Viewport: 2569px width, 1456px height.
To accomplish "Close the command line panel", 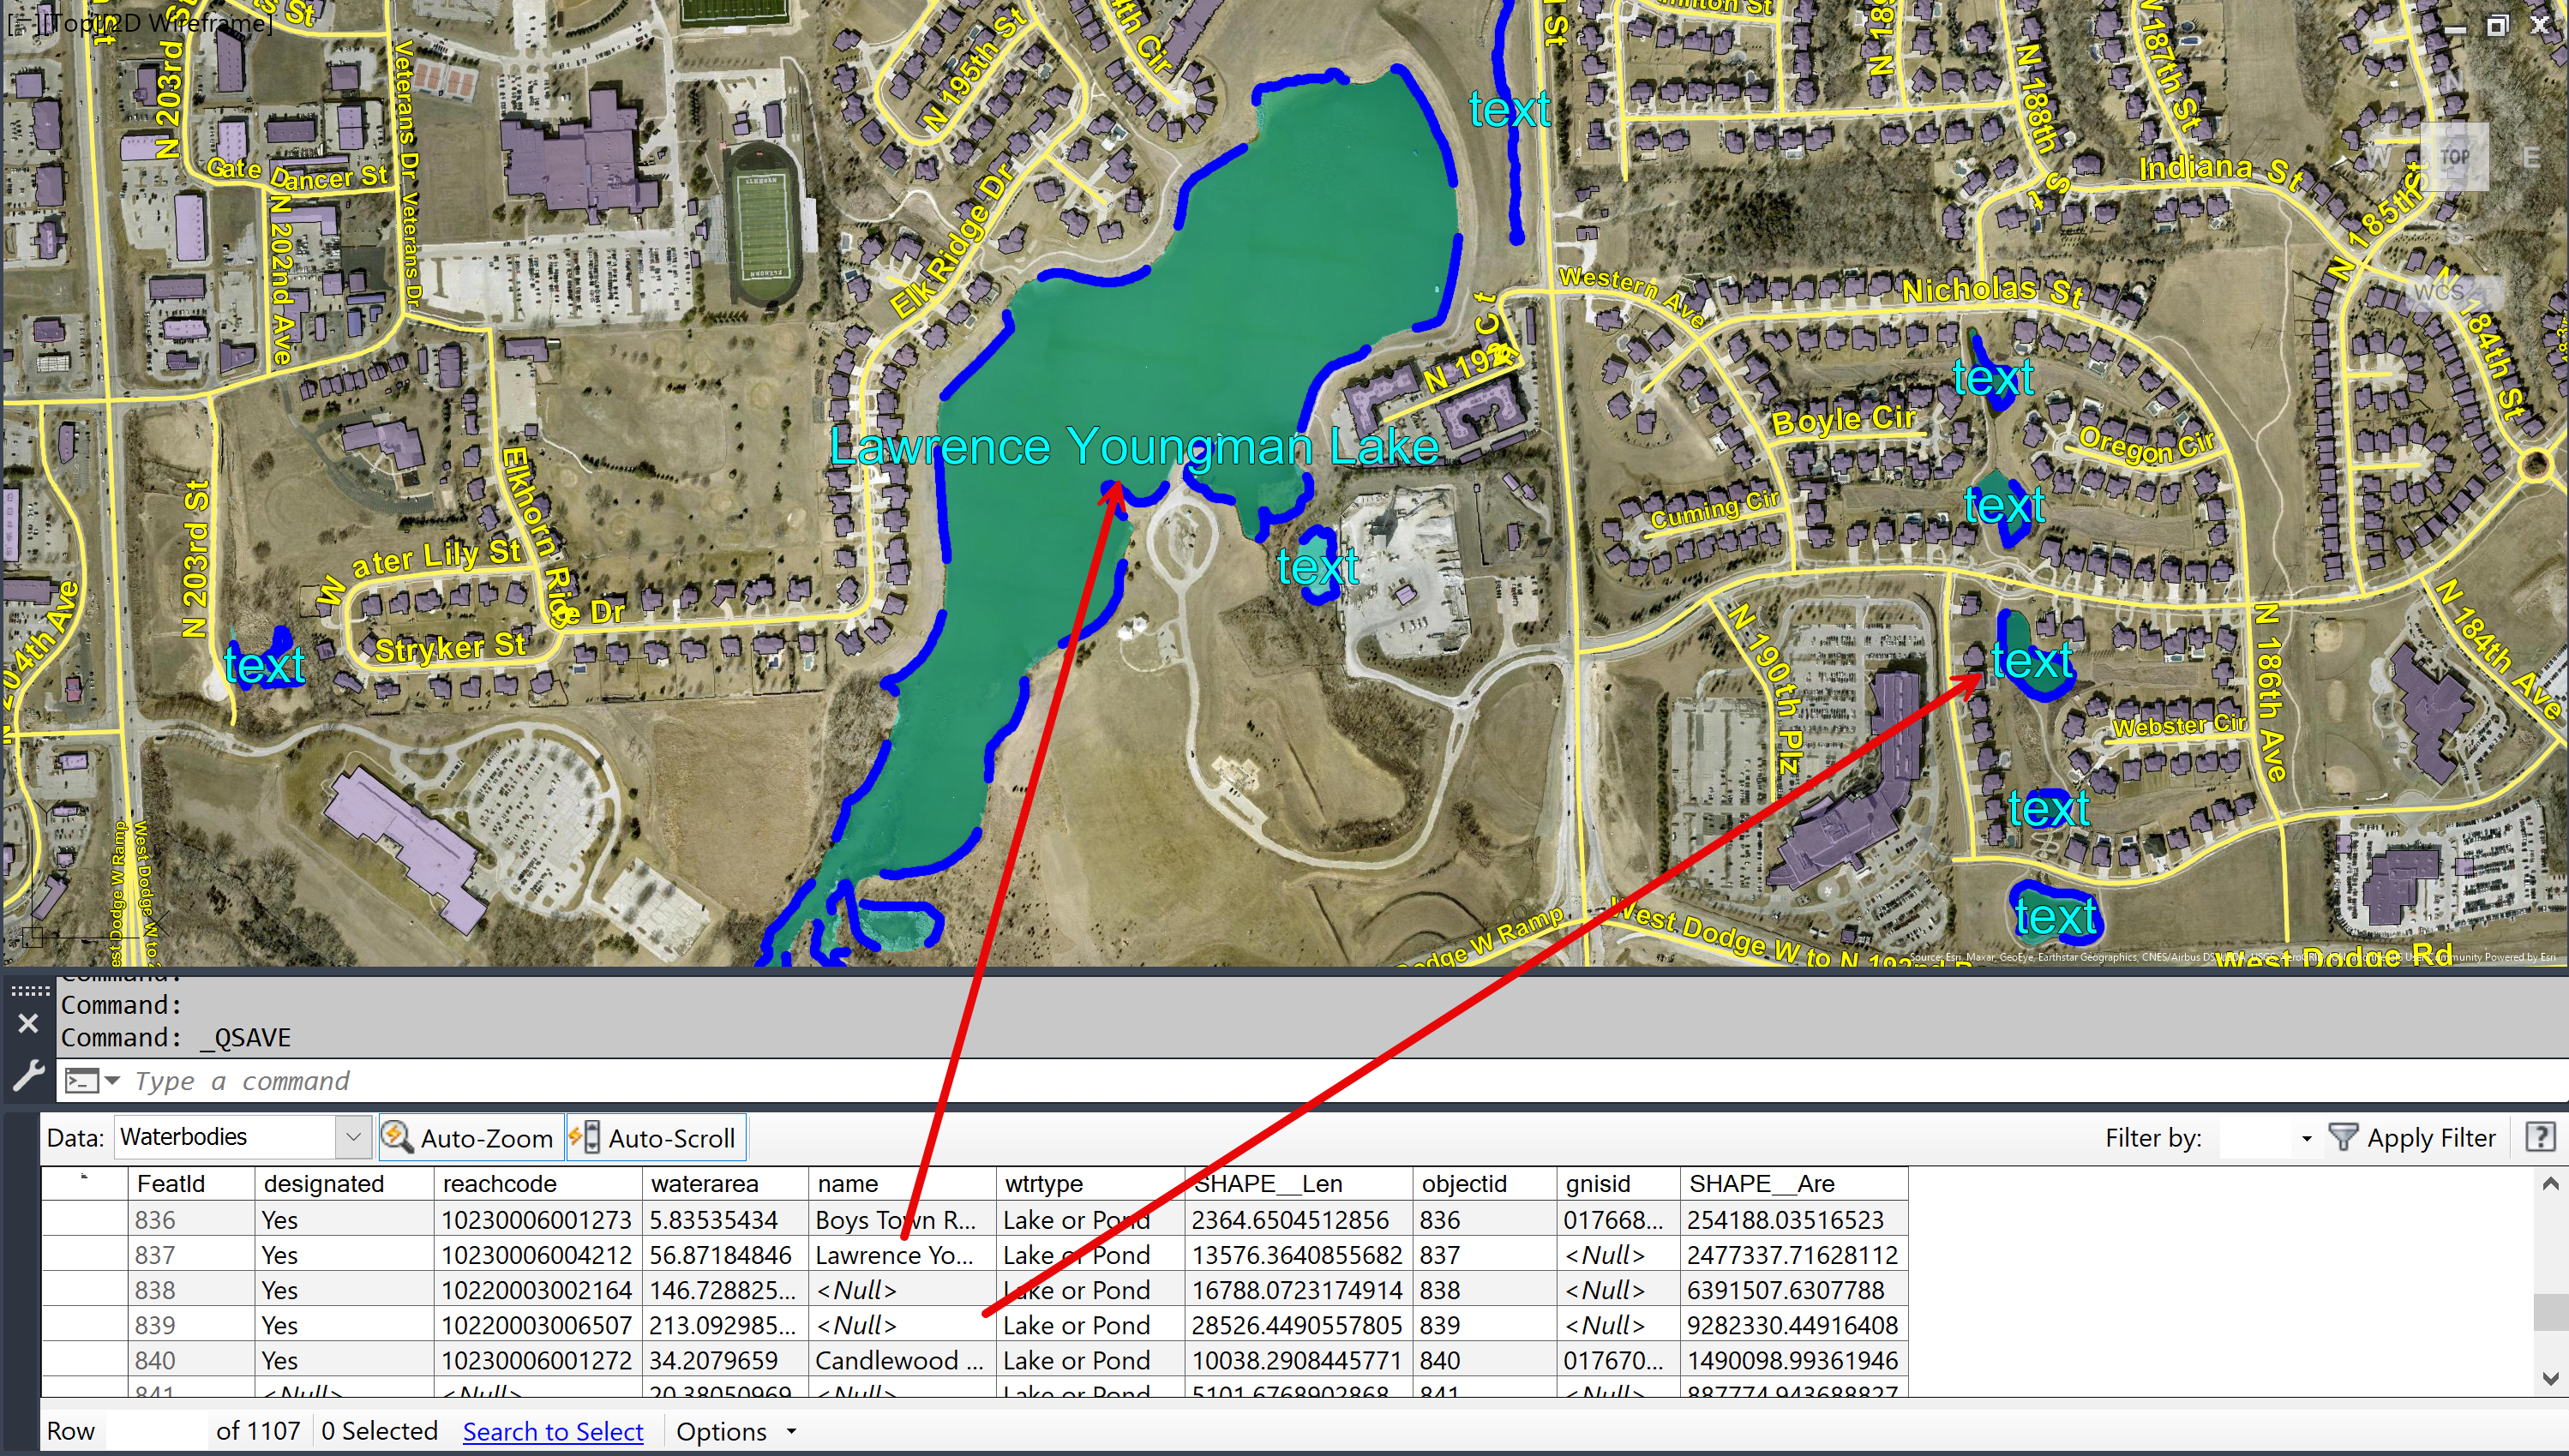I will click(x=28, y=1023).
